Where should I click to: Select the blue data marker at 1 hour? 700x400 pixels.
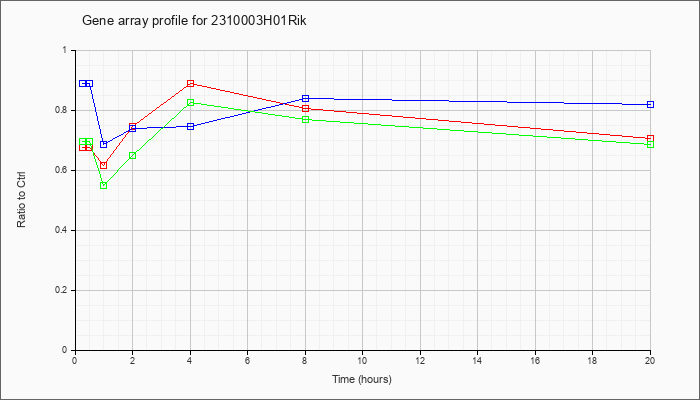[x=104, y=144]
